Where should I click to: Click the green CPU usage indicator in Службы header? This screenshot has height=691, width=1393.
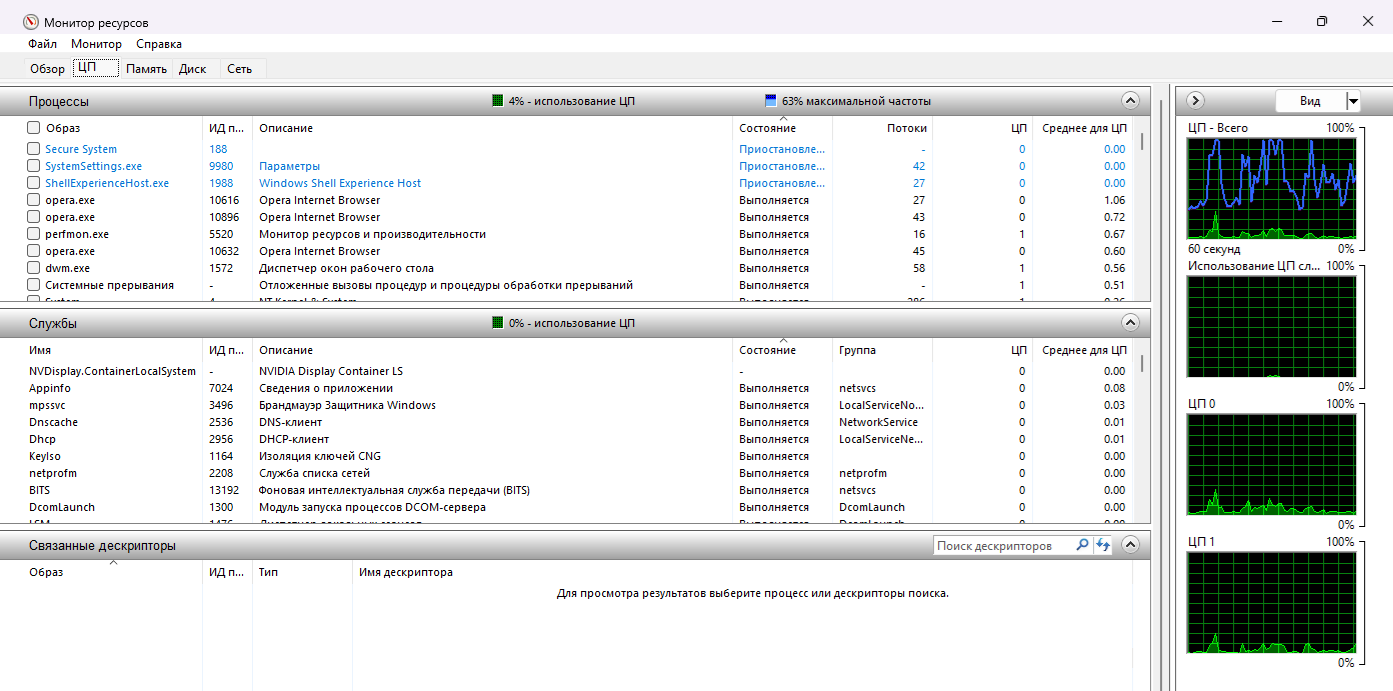click(x=497, y=323)
